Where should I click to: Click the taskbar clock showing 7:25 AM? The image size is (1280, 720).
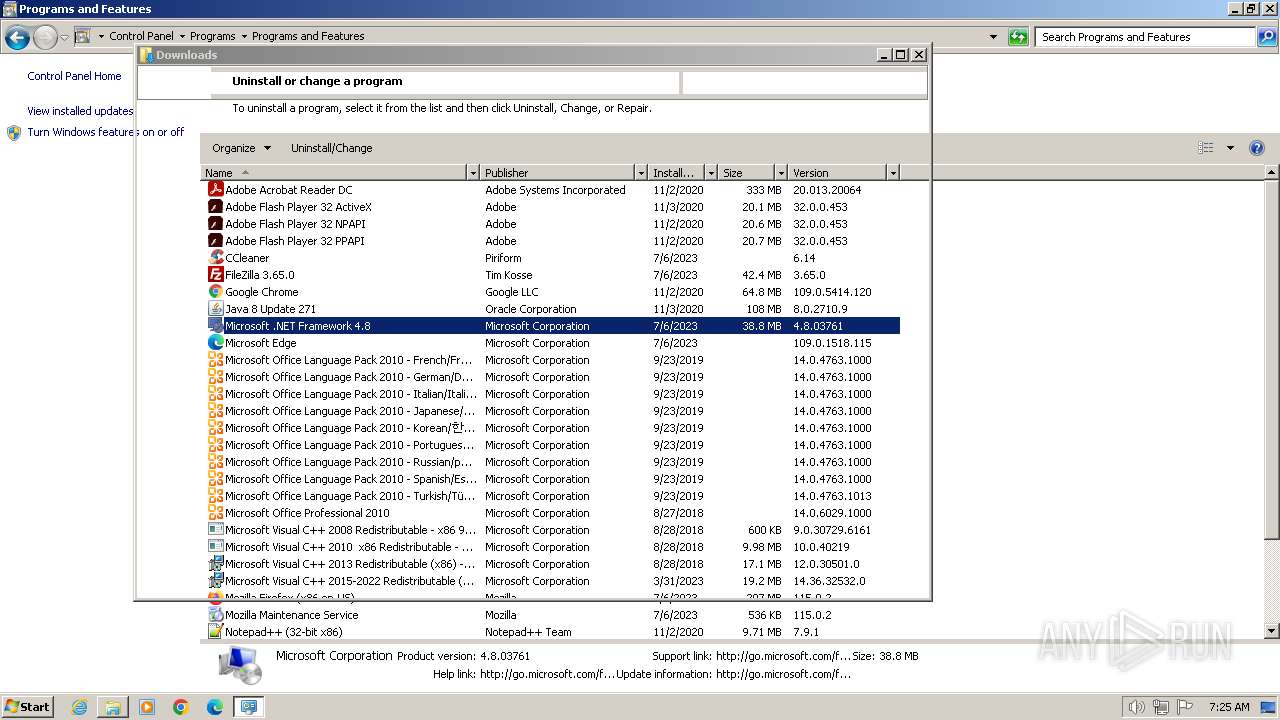[1229, 707]
